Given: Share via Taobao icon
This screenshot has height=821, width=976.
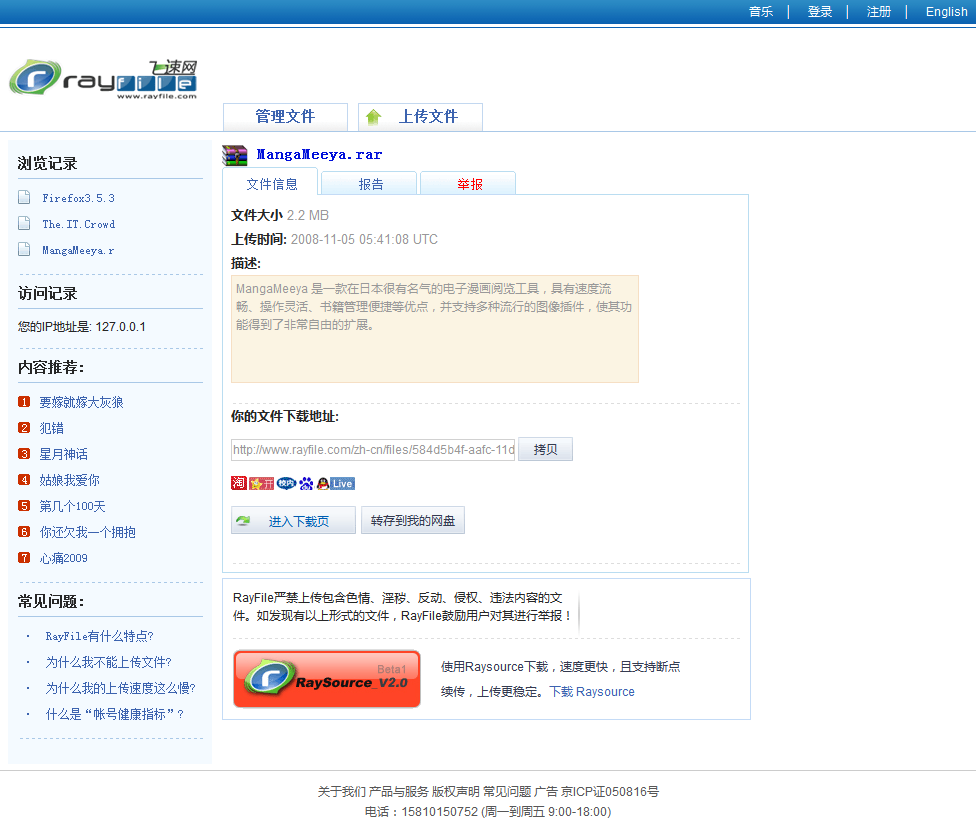Looking at the screenshot, I should pos(238,483).
